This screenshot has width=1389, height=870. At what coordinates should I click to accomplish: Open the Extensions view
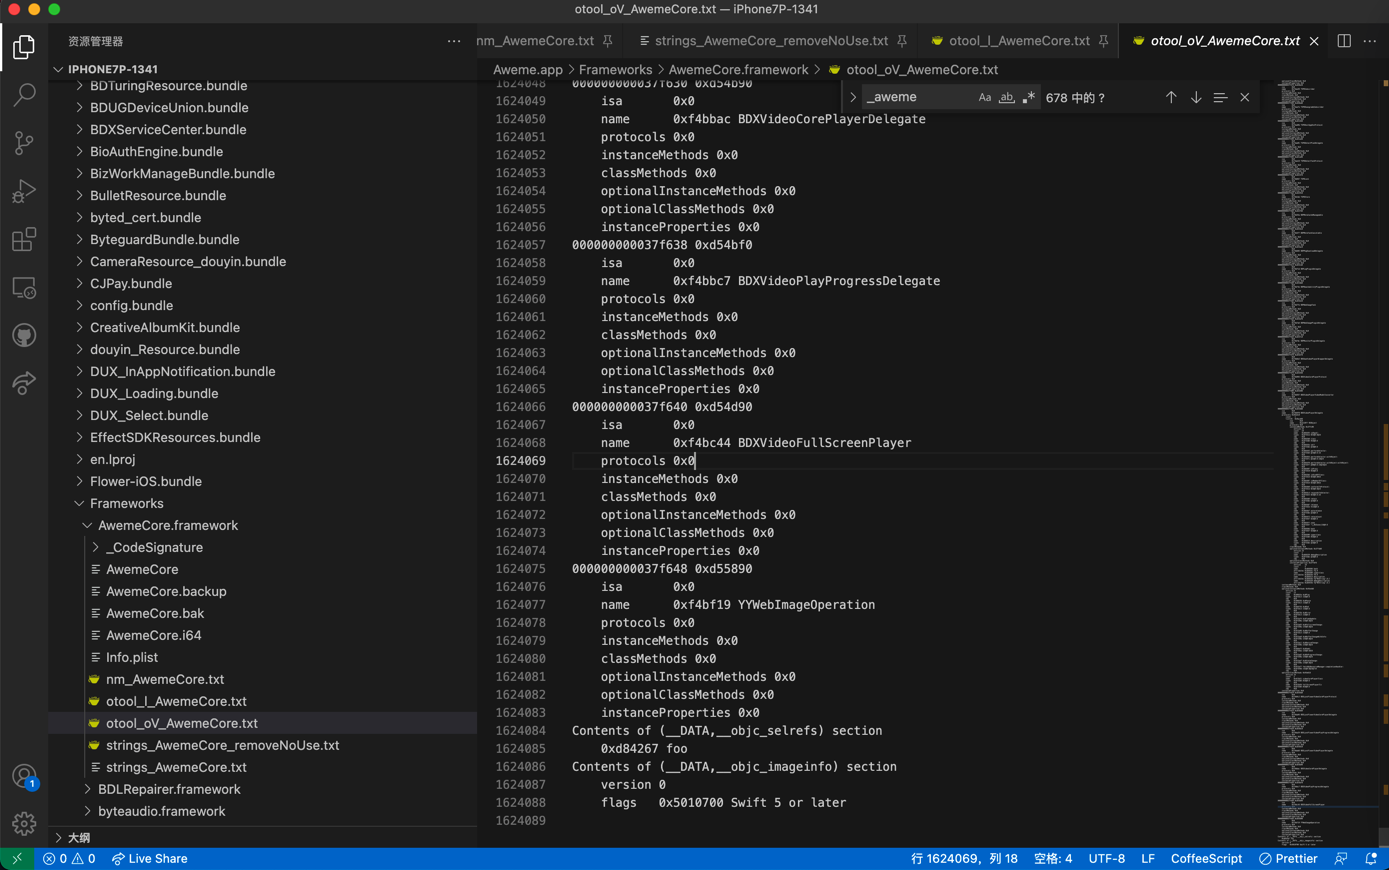pos(24,239)
